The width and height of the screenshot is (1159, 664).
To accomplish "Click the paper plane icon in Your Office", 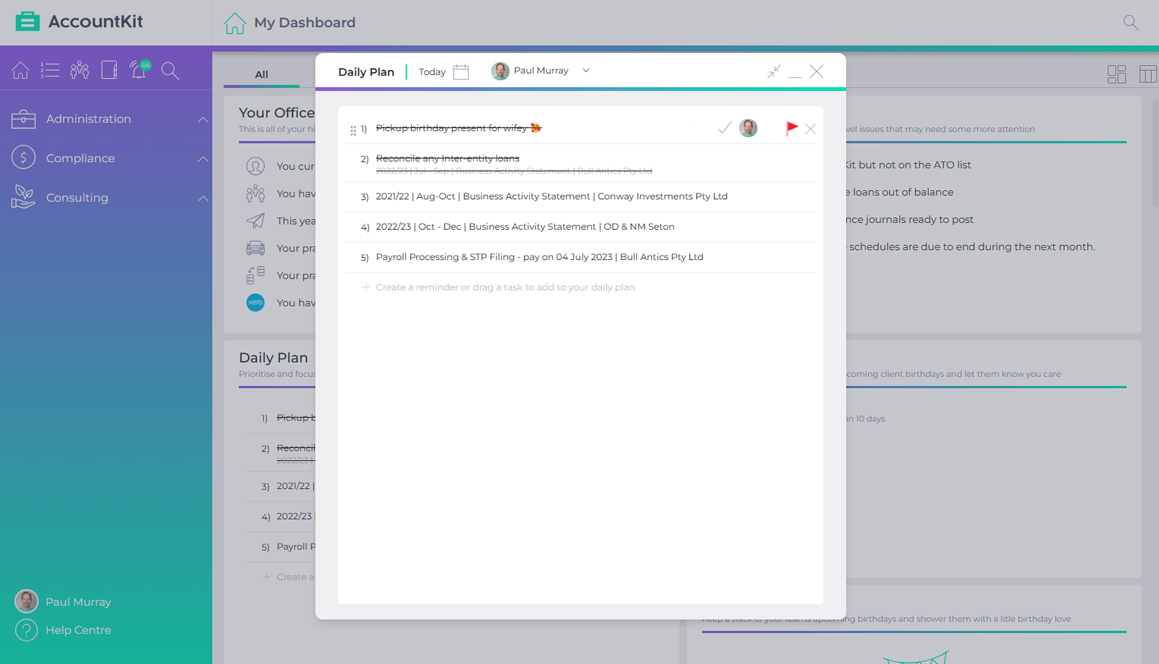I will (x=255, y=220).
